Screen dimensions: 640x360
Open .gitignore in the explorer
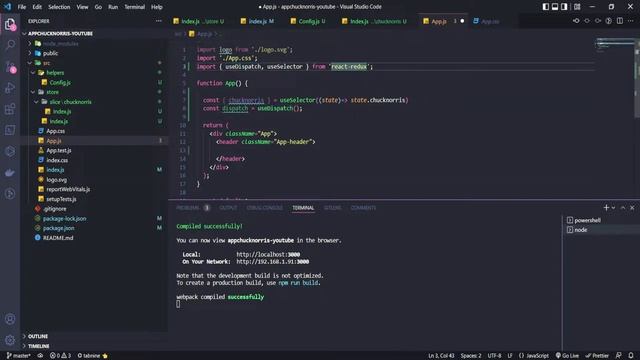[55, 209]
